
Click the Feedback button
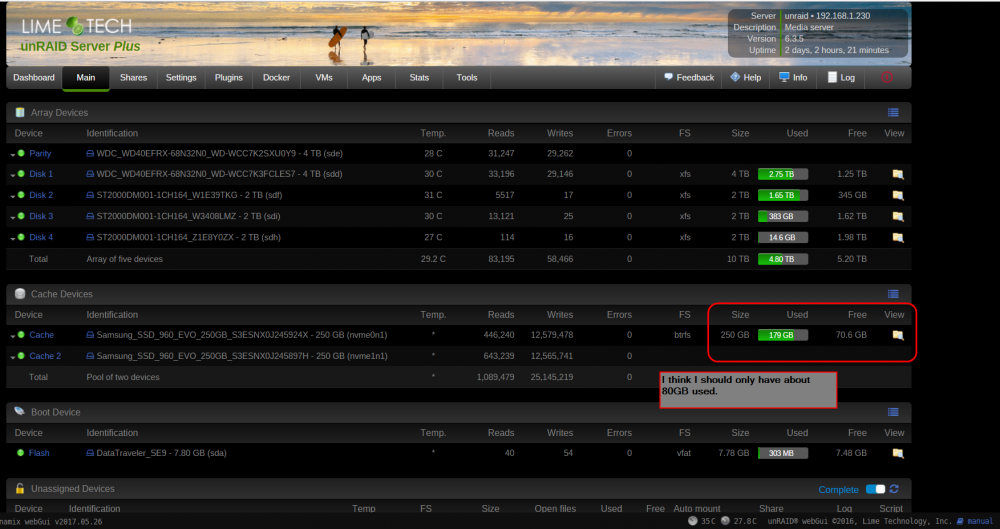pos(689,77)
